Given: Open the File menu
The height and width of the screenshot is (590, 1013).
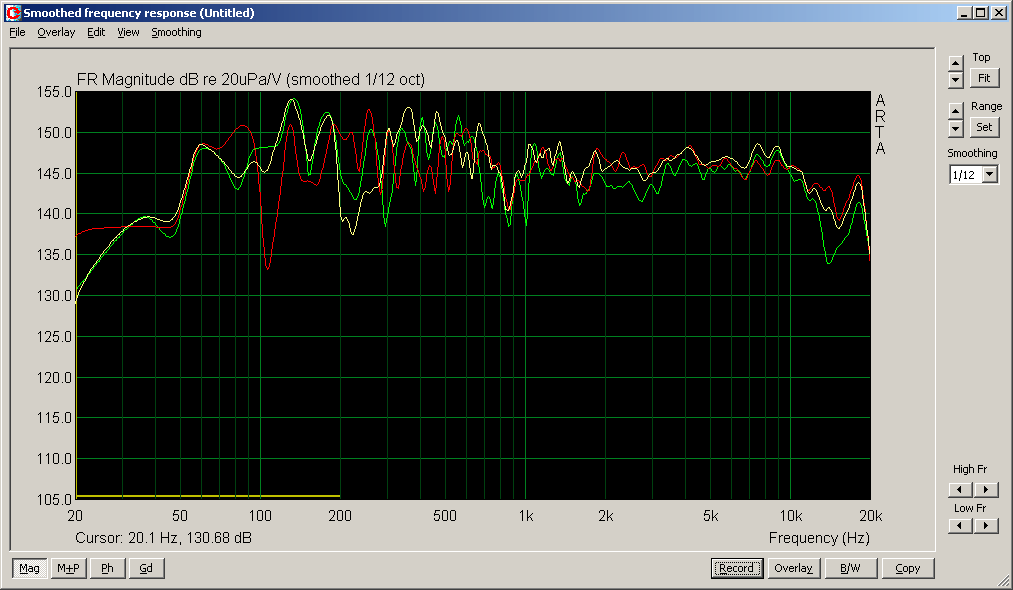Looking at the screenshot, I should tap(17, 32).
